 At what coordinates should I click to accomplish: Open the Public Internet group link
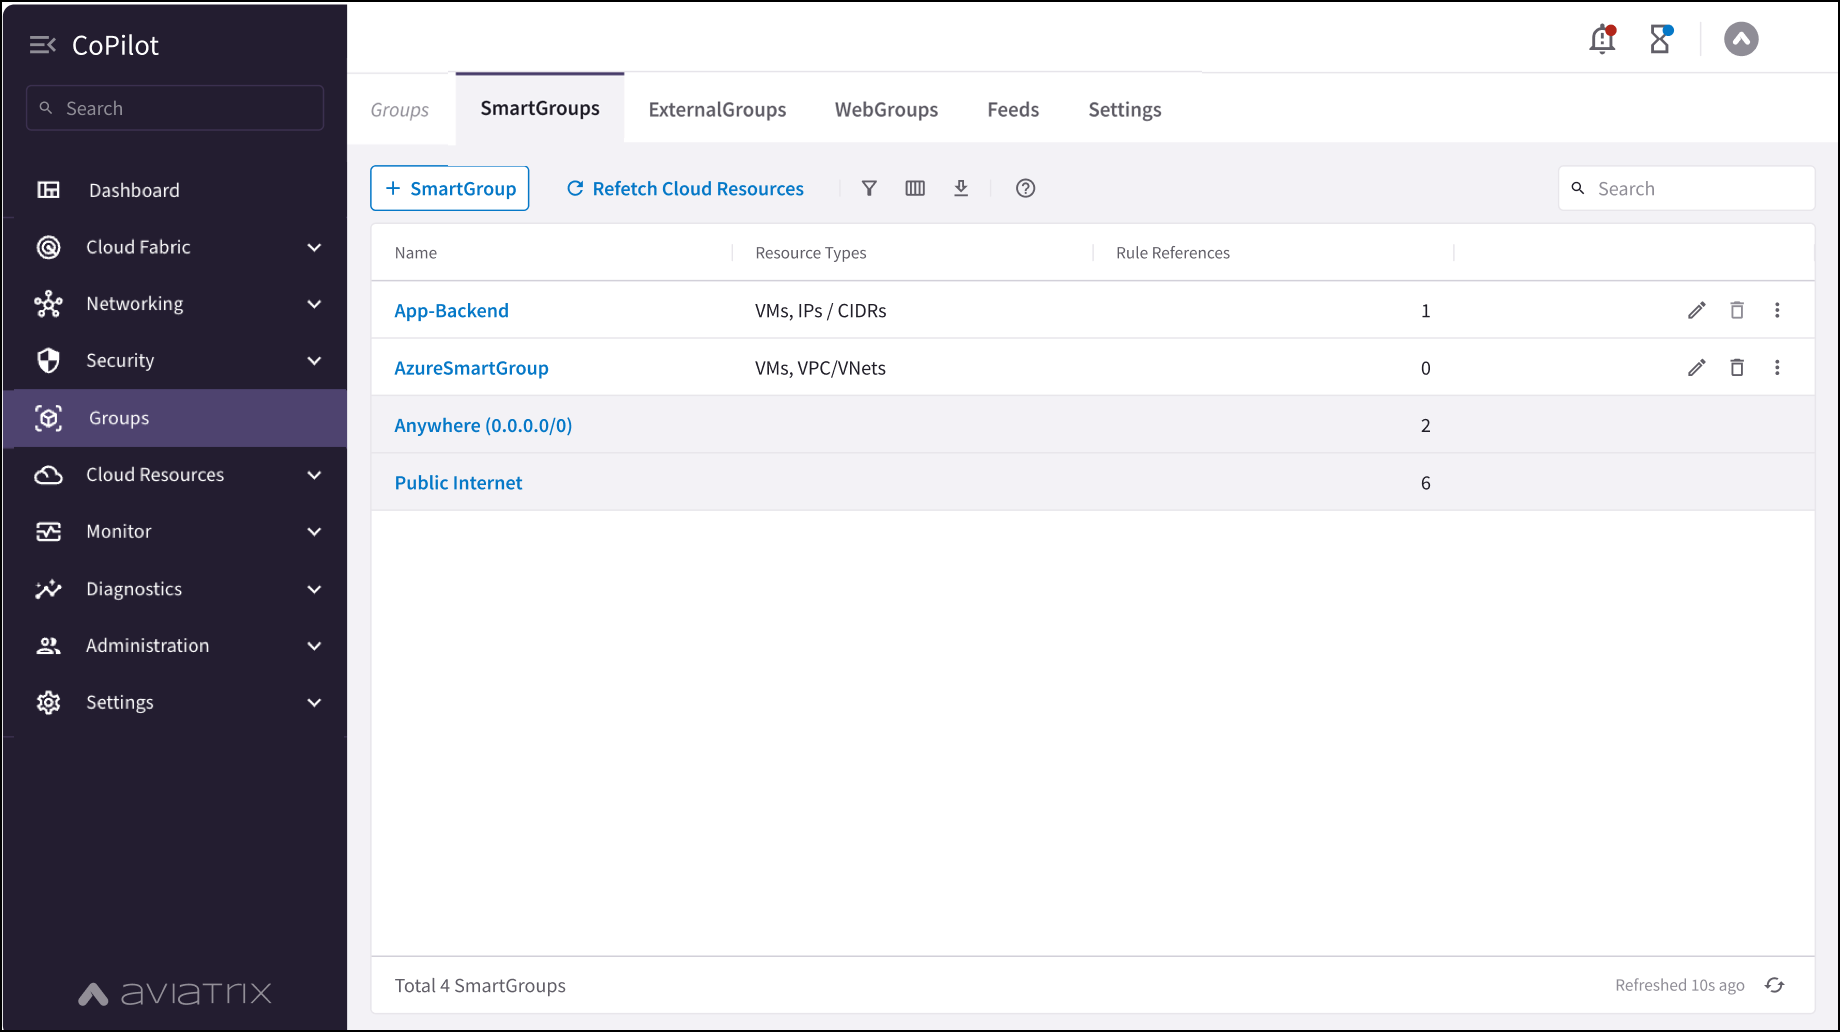click(458, 483)
